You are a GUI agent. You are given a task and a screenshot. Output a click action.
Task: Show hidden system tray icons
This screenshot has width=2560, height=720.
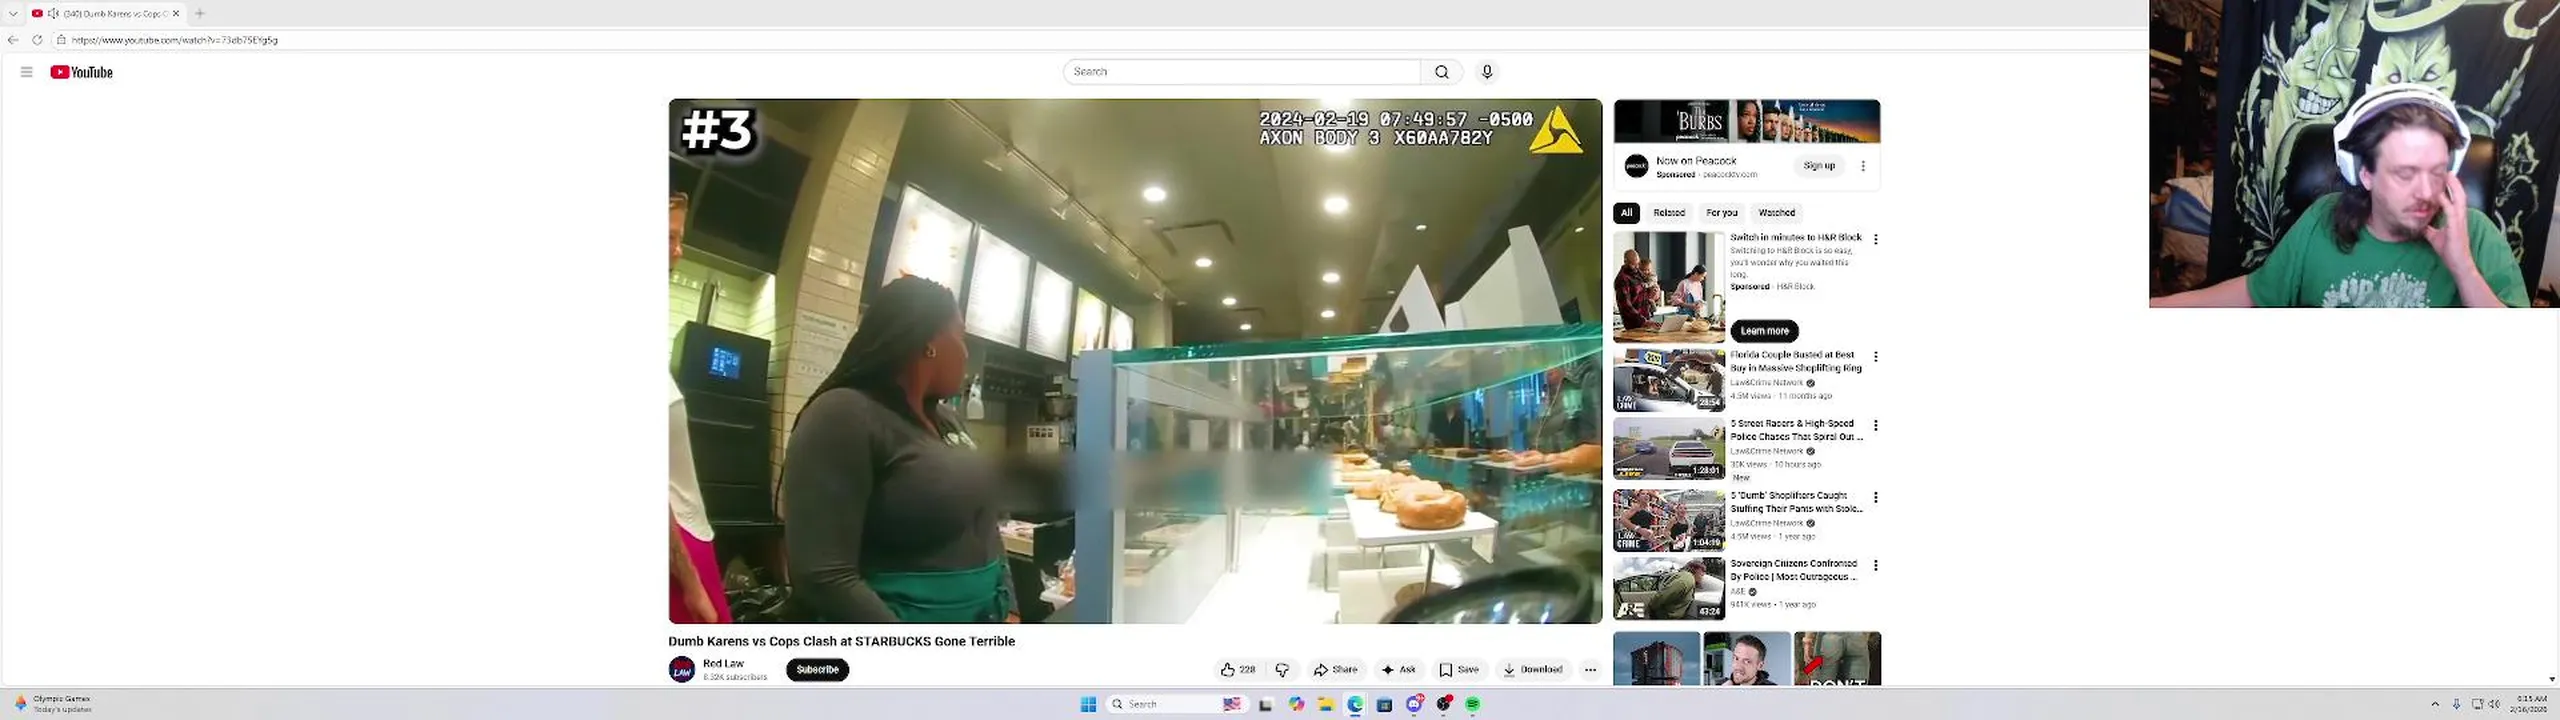[2435, 705]
